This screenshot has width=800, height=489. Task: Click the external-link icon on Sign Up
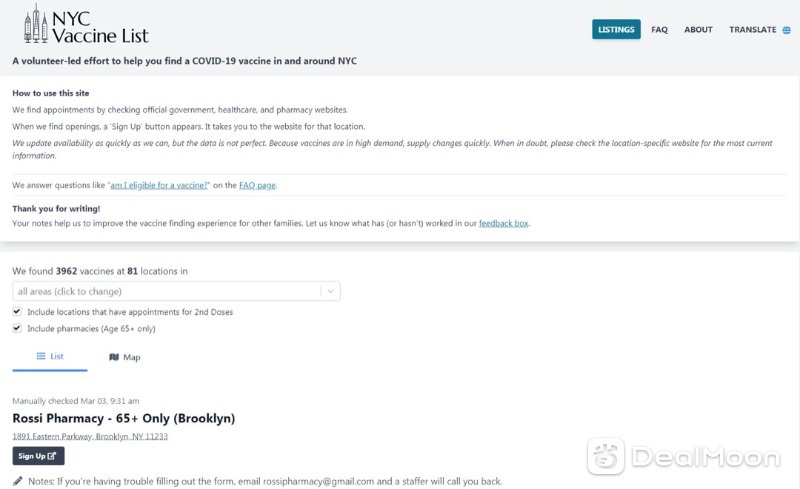tap(52, 456)
